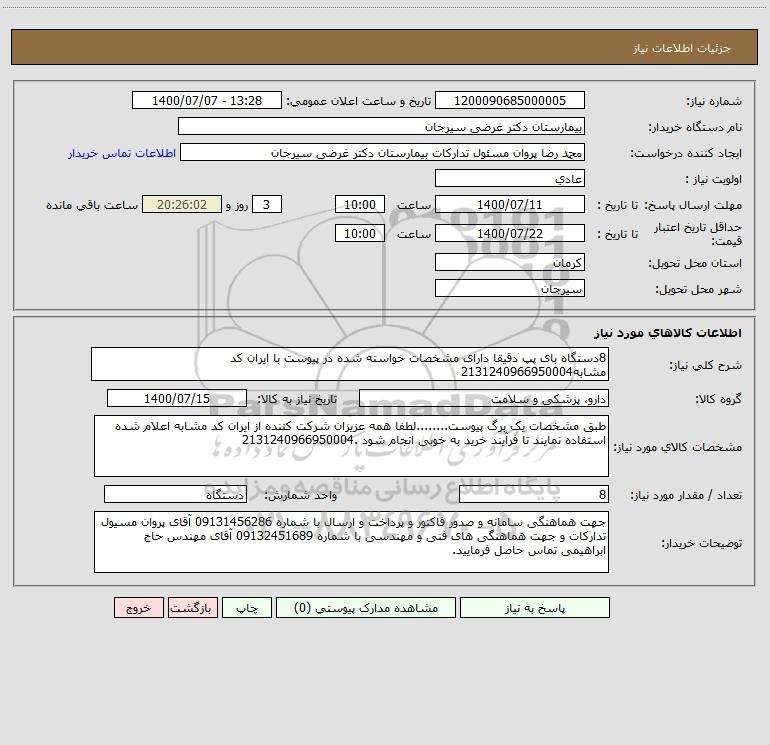770x745 pixels.
Task: Click the label تاریخ و ساعت اعلان عمومی
Action: coord(359,101)
